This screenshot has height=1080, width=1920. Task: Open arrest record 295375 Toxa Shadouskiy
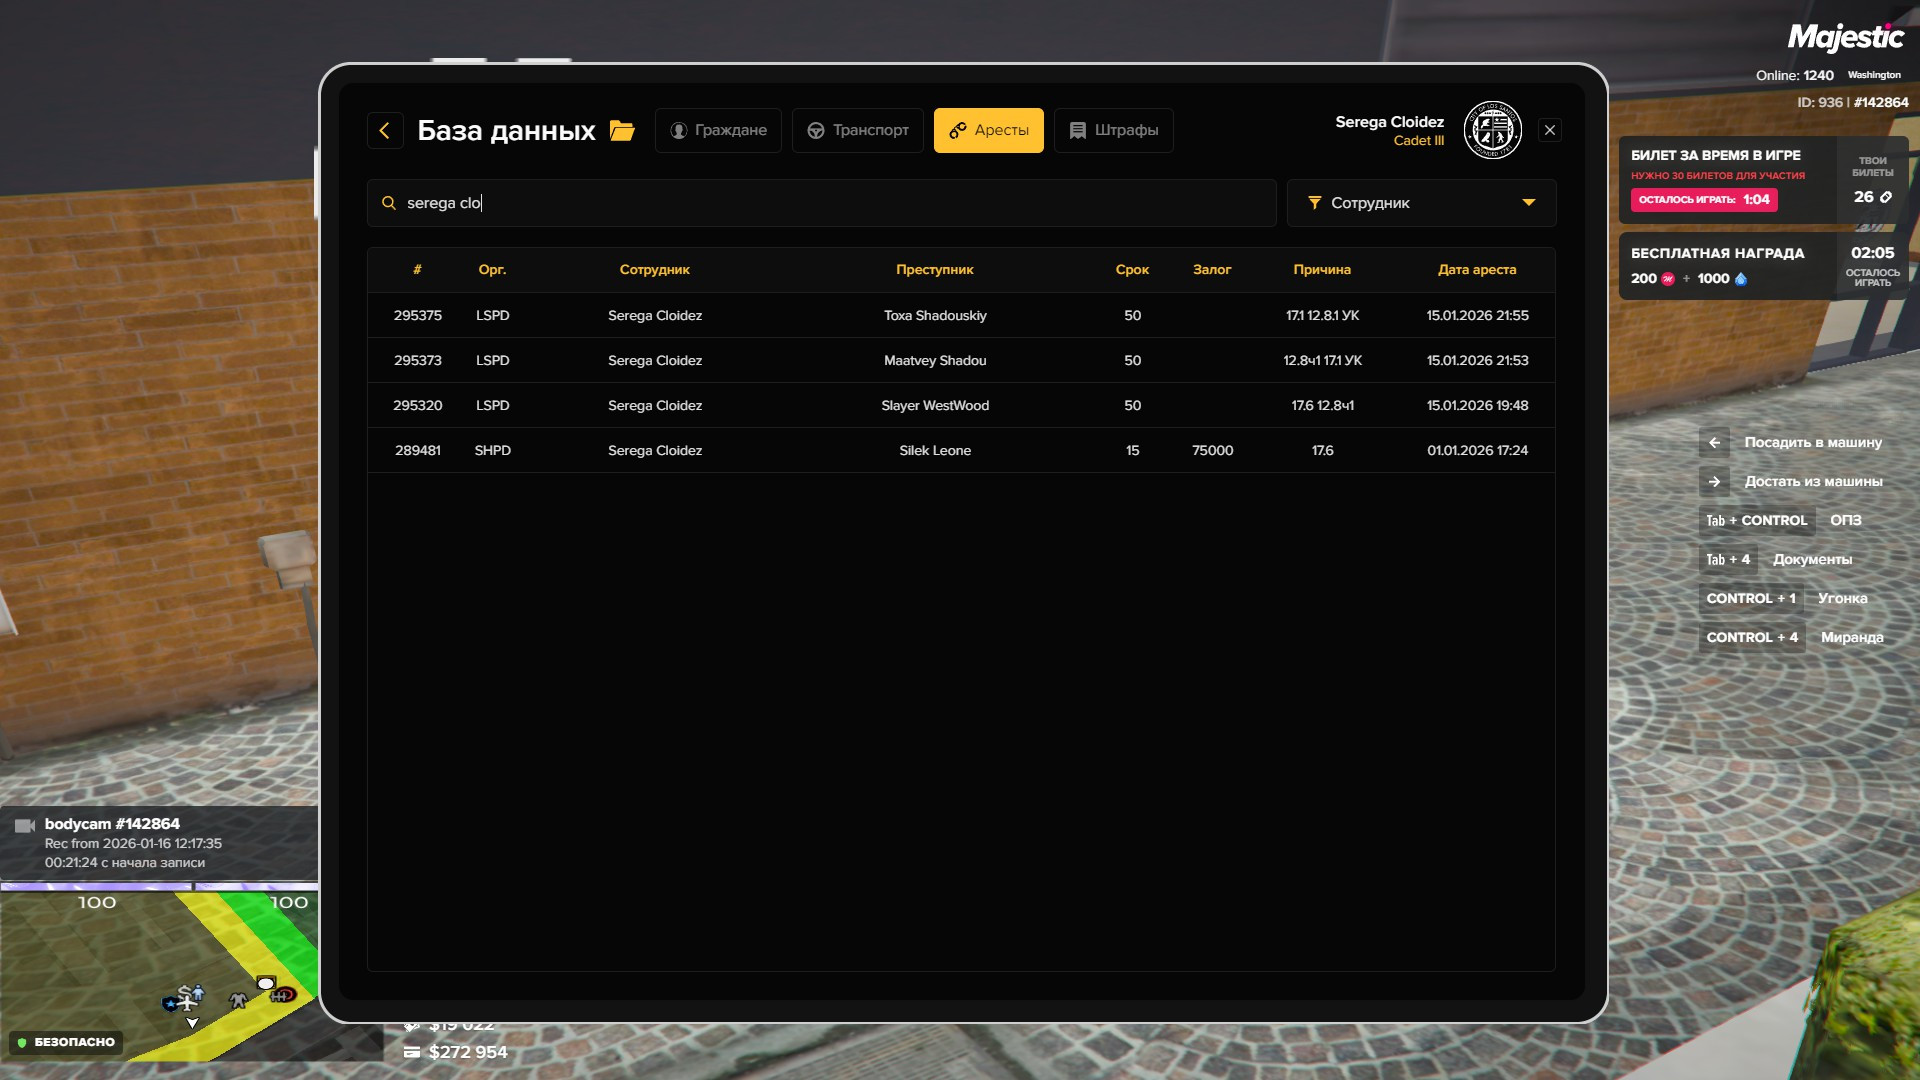coord(934,315)
